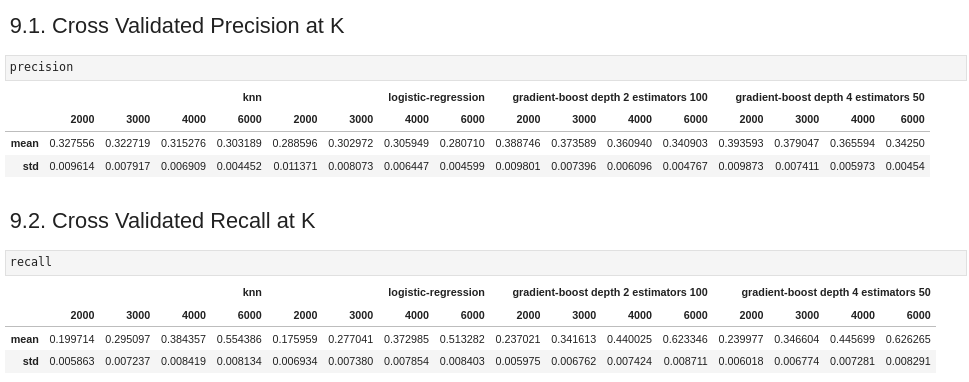Select recall mean value 0.626265
This screenshot has height=382, width=969.
(908, 339)
